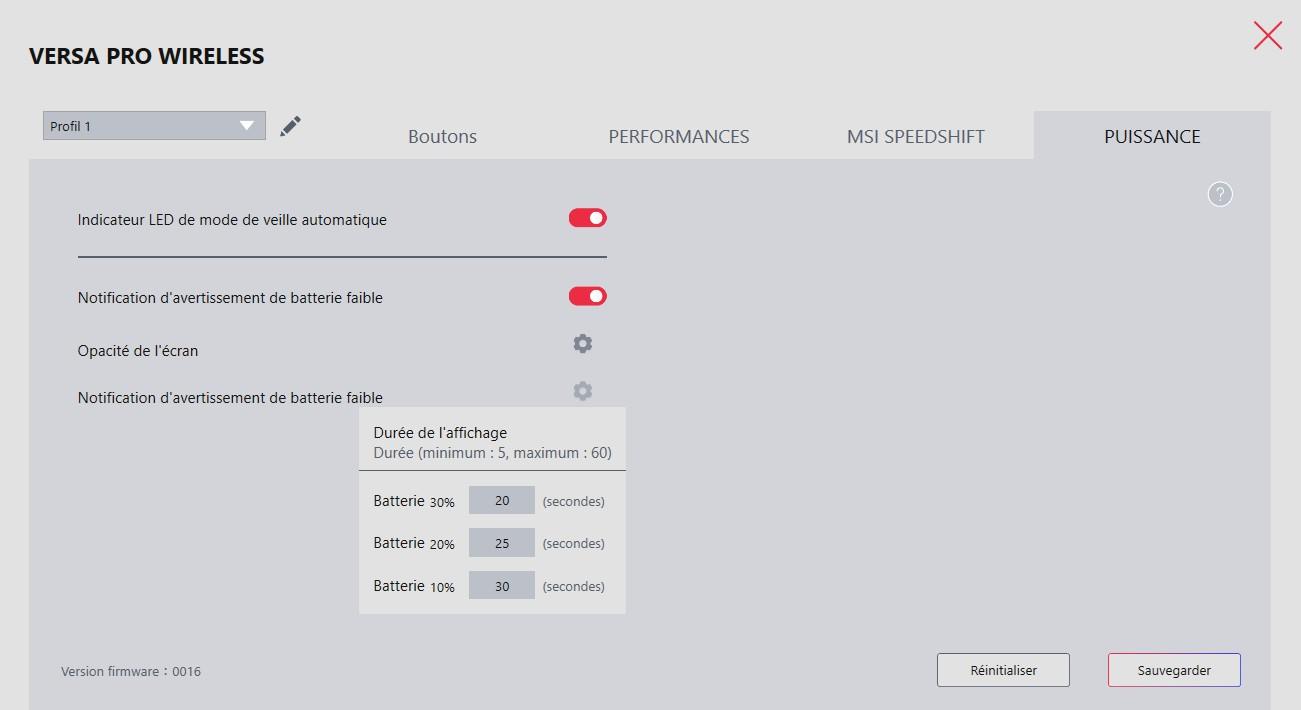
Task: Open the Opacité de l'écran gear settings
Action: coord(582,343)
